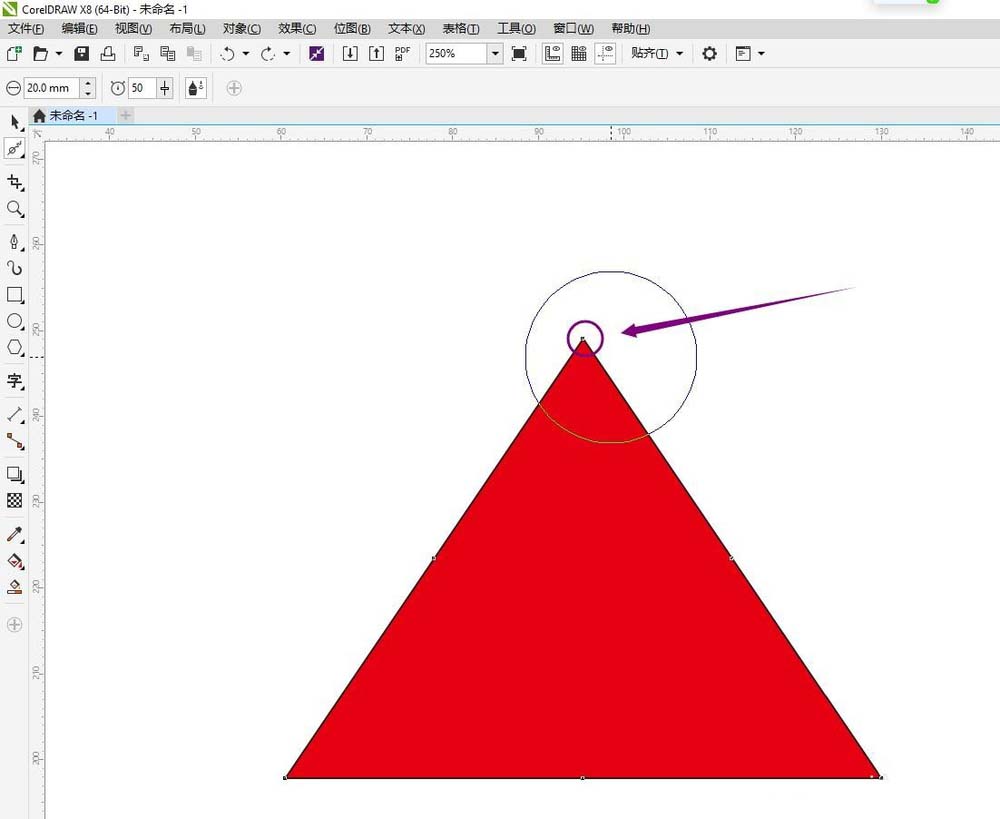Open the 窗口(W) menu
Image resolution: width=1000 pixels, height=819 pixels.
(573, 29)
